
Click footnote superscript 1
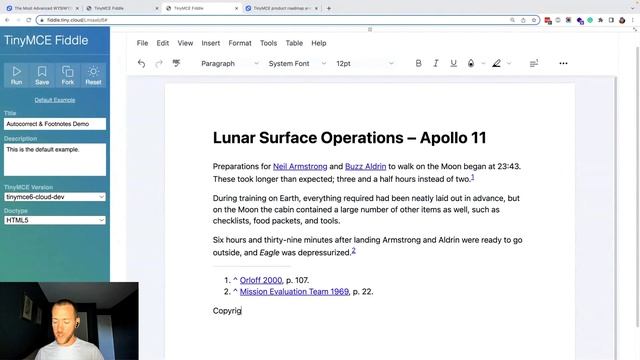(x=473, y=177)
